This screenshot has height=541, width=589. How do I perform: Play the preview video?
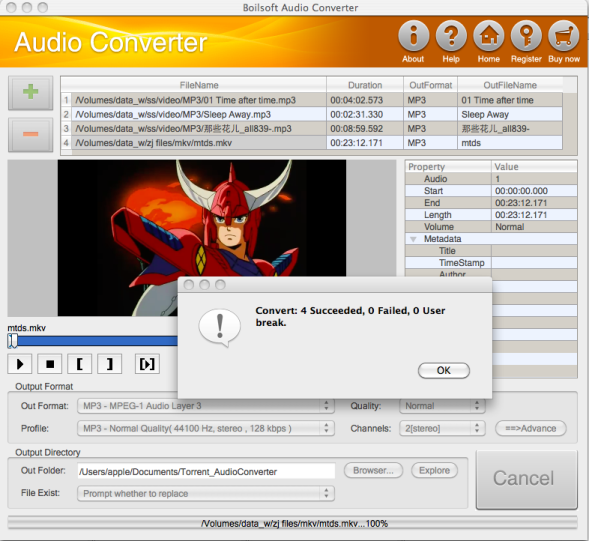coord(20,364)
